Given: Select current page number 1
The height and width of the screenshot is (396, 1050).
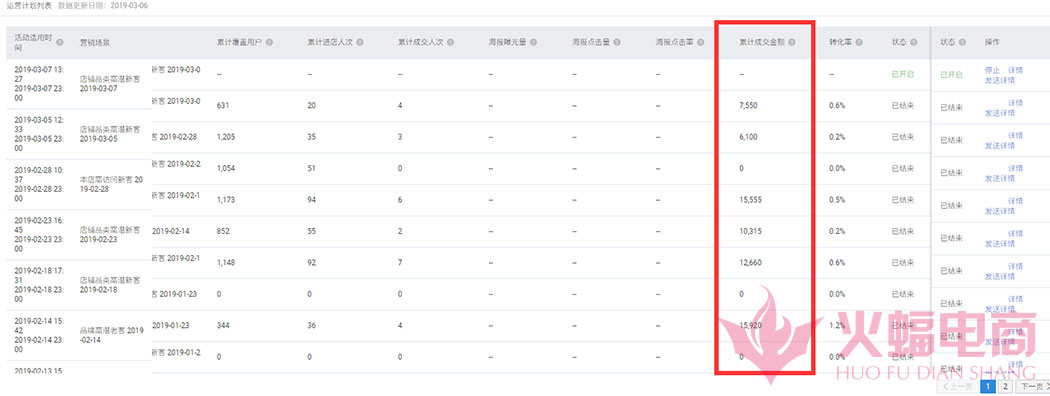Looking at the screenshot, I should (x=988, y=387).
